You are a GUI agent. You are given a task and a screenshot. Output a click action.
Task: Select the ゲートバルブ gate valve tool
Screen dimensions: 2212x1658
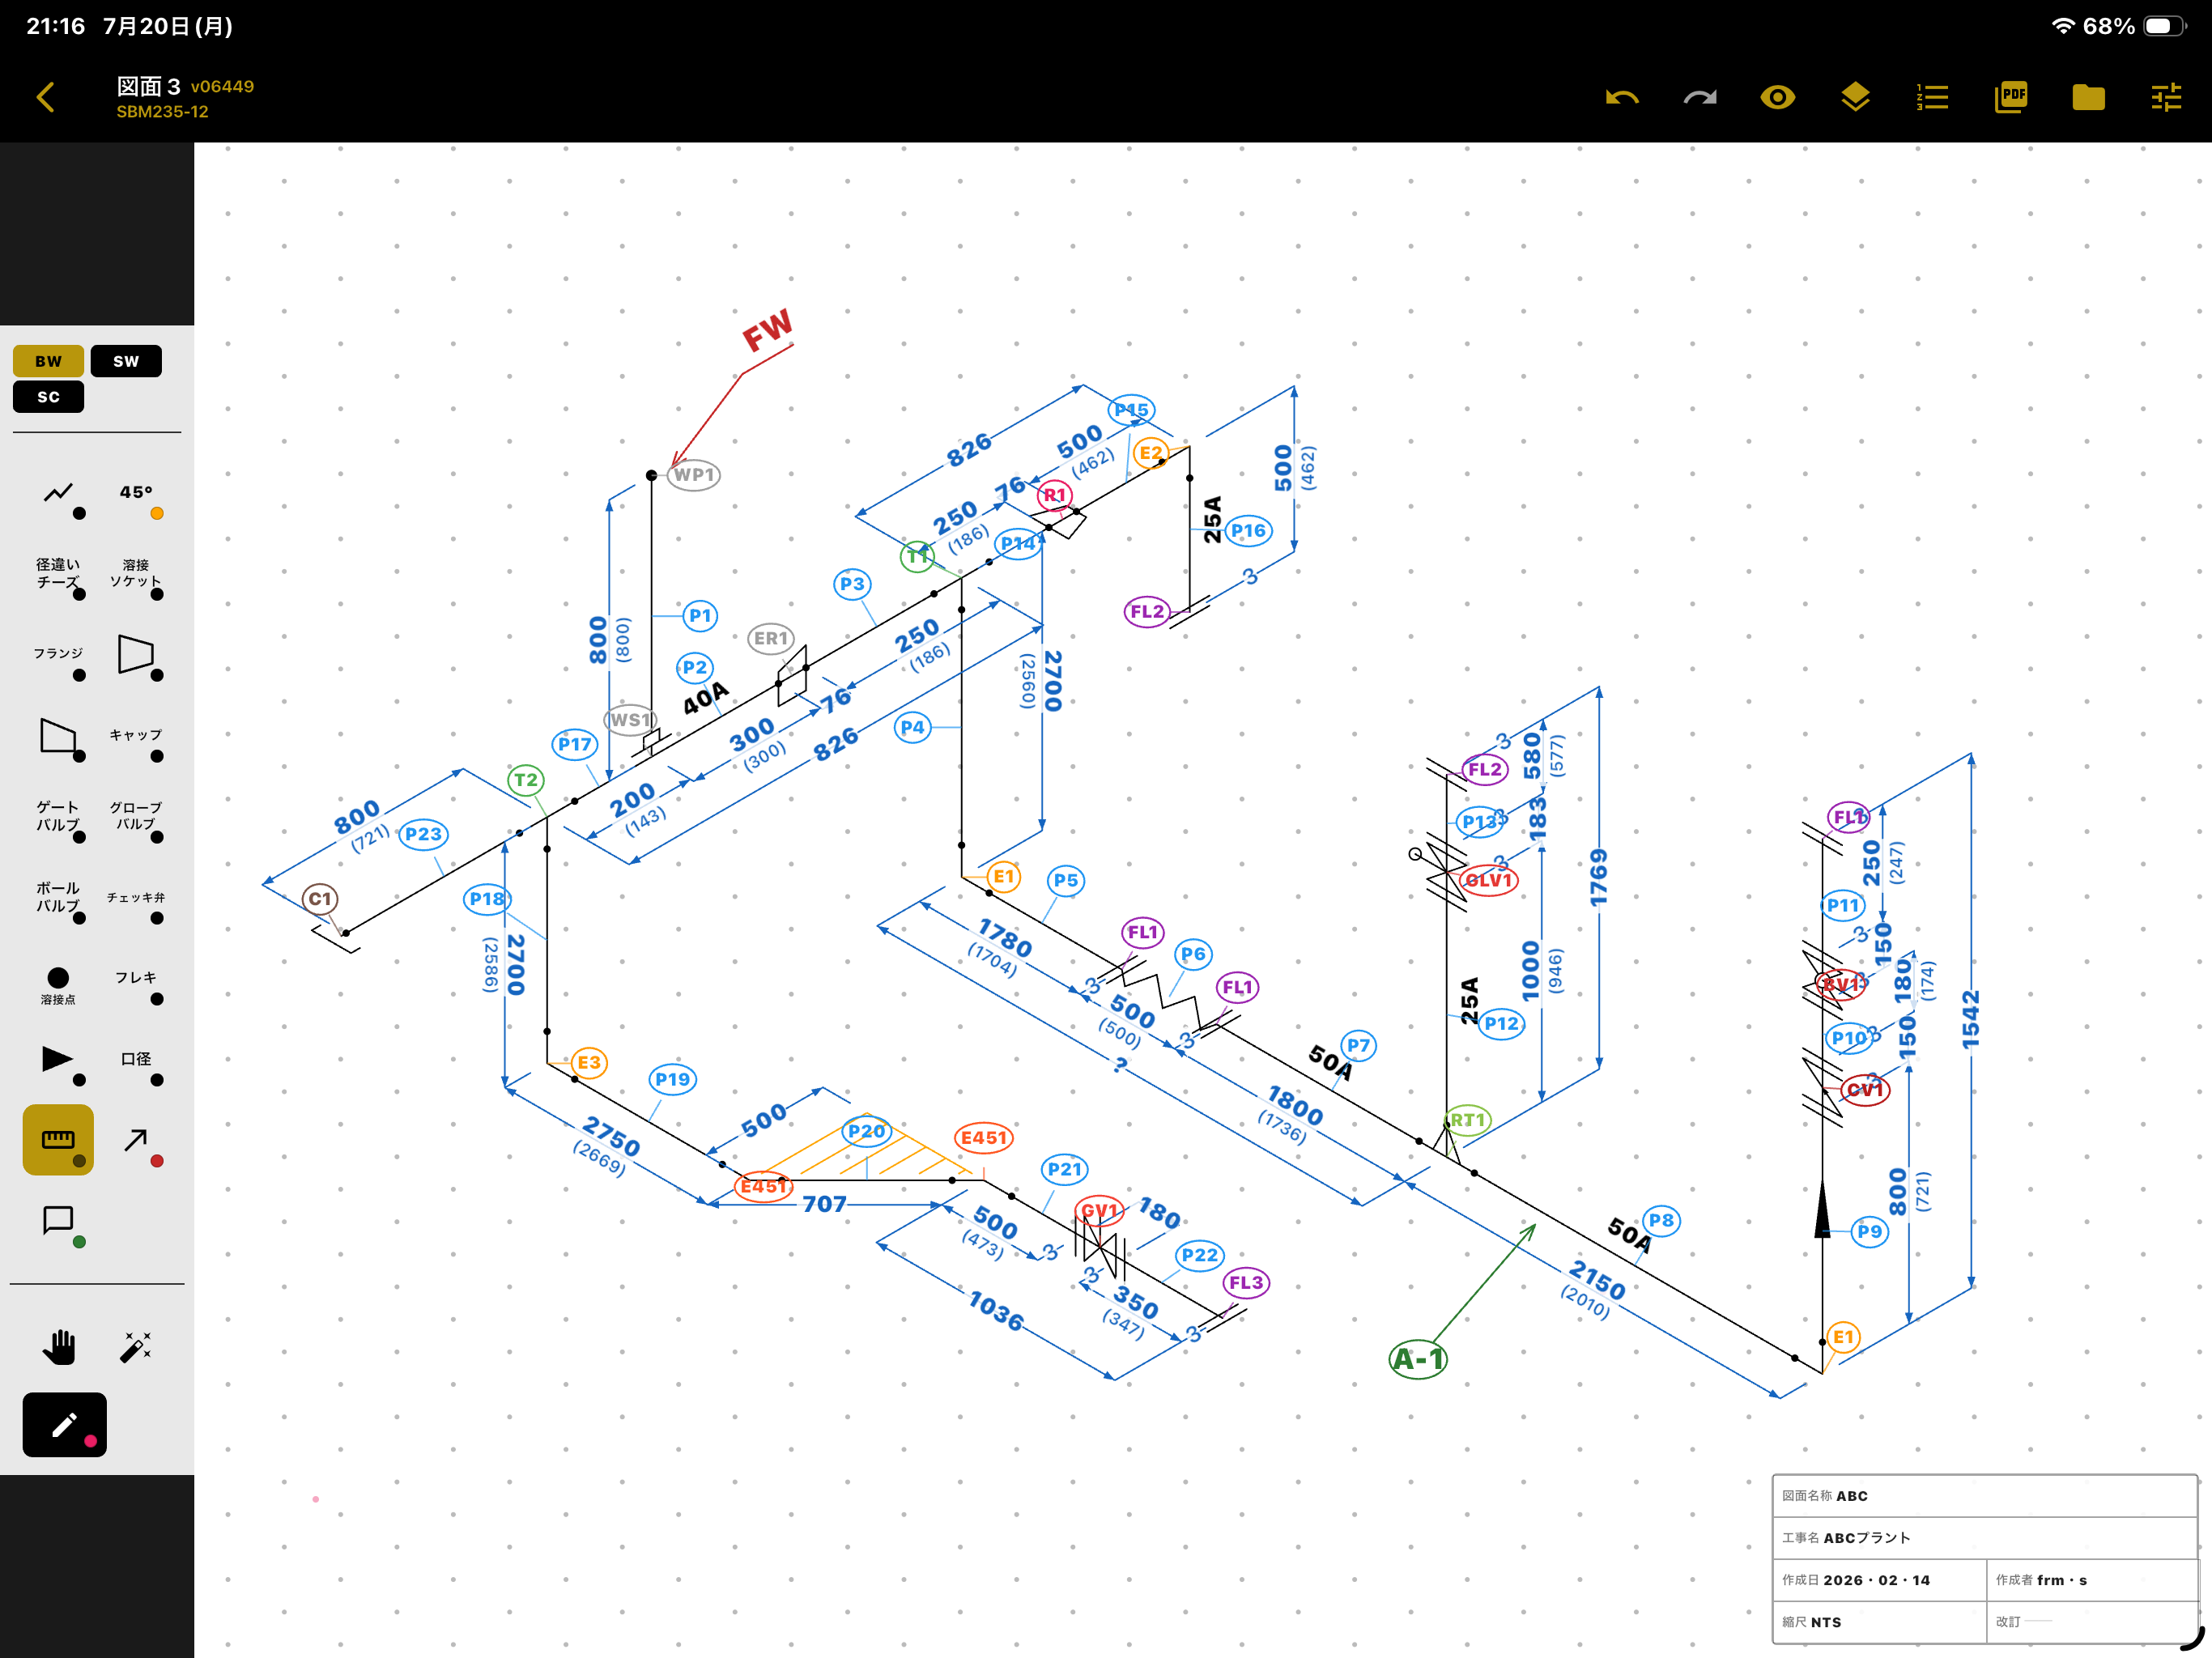[58, 817]
